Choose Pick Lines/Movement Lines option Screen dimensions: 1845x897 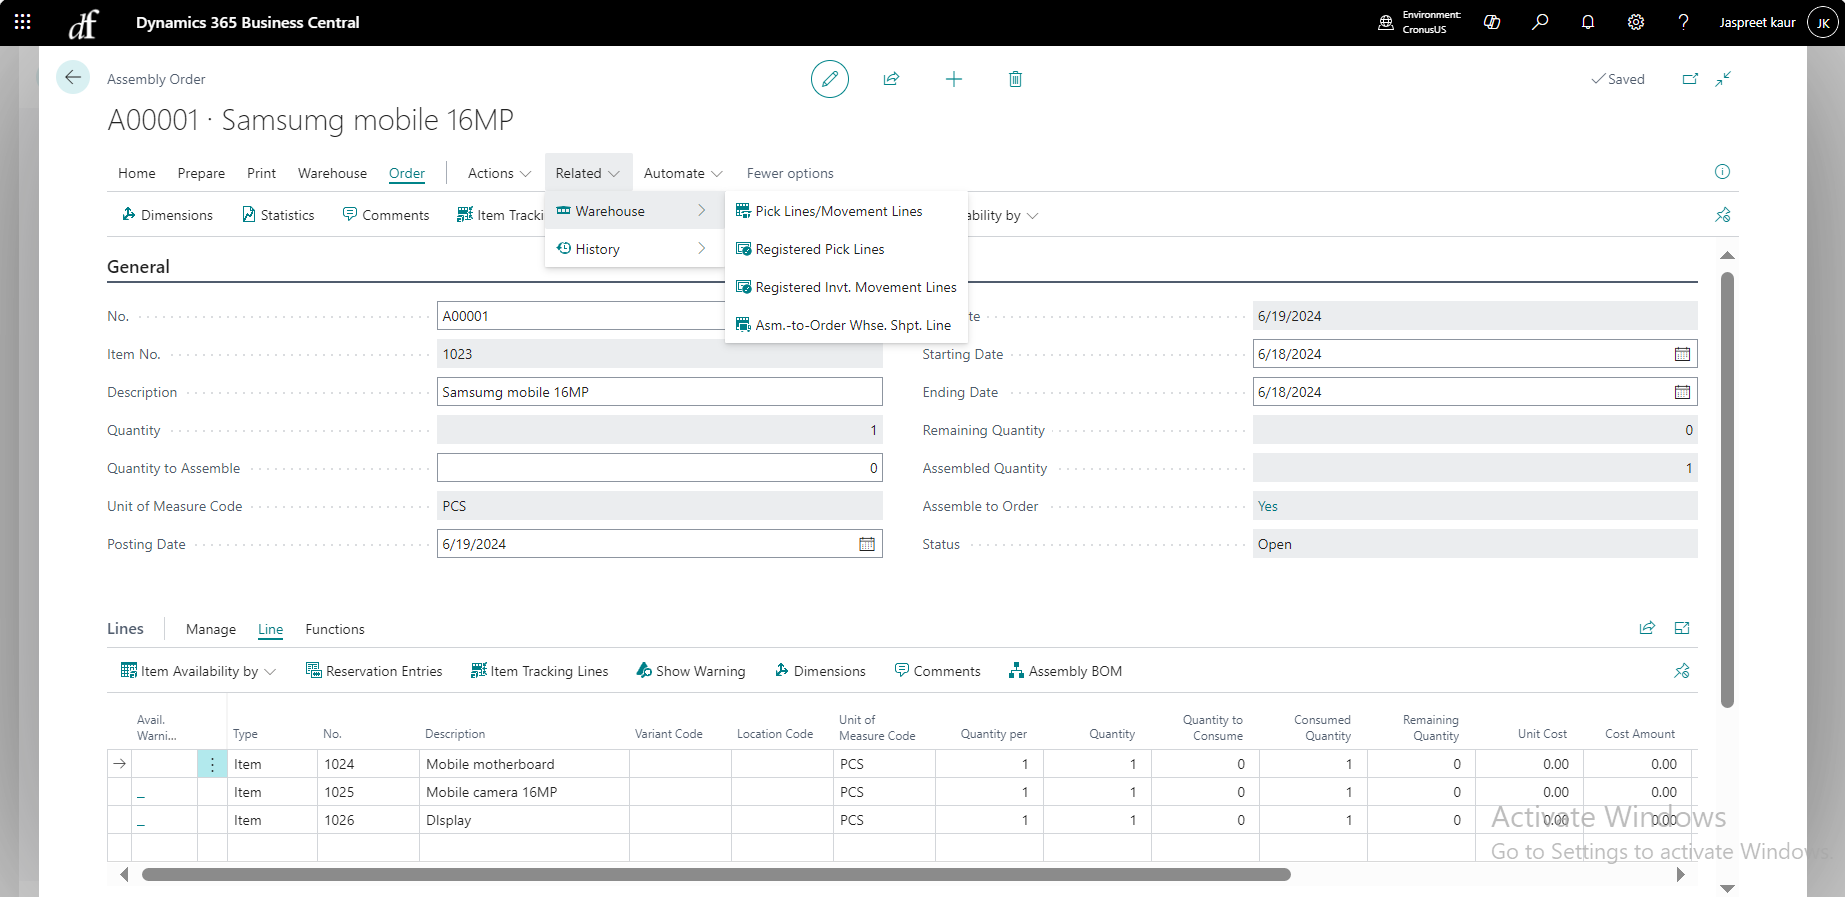pos(838,211)
